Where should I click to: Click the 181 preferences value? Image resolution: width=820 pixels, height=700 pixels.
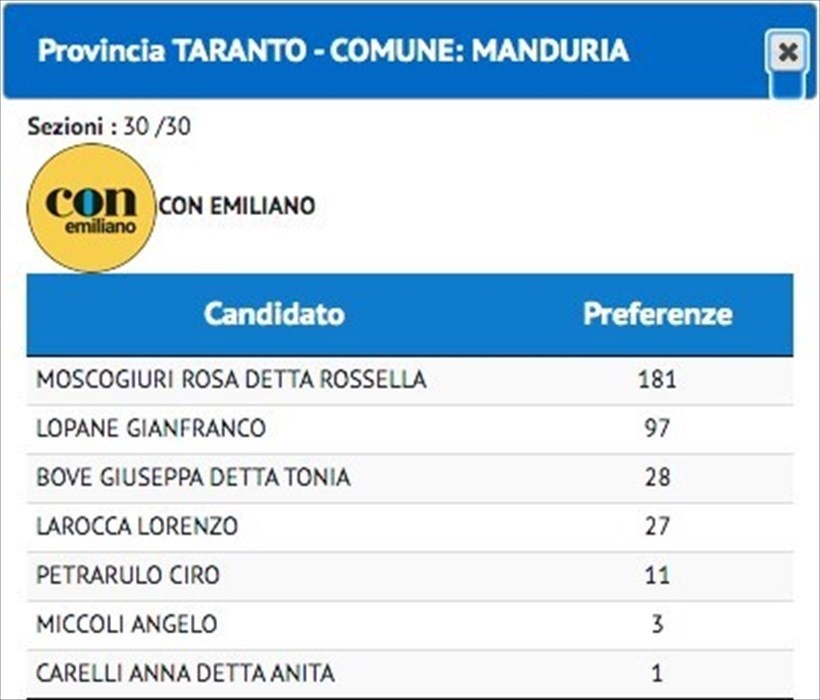pos(657,380)
